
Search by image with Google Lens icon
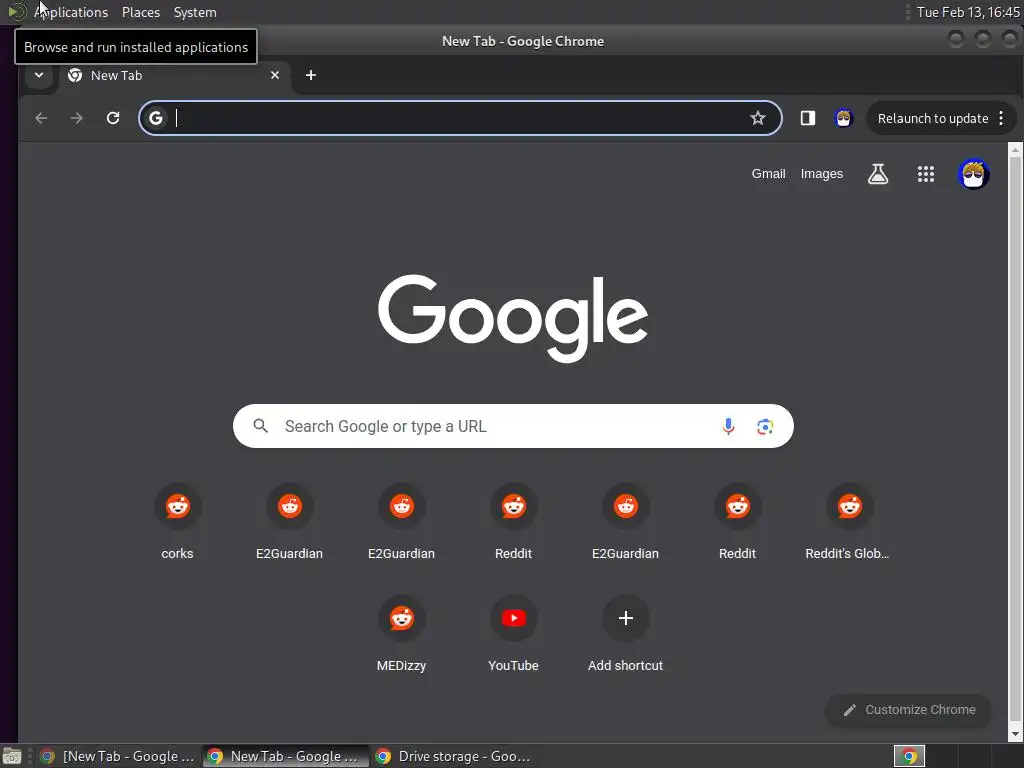[765, 426]
